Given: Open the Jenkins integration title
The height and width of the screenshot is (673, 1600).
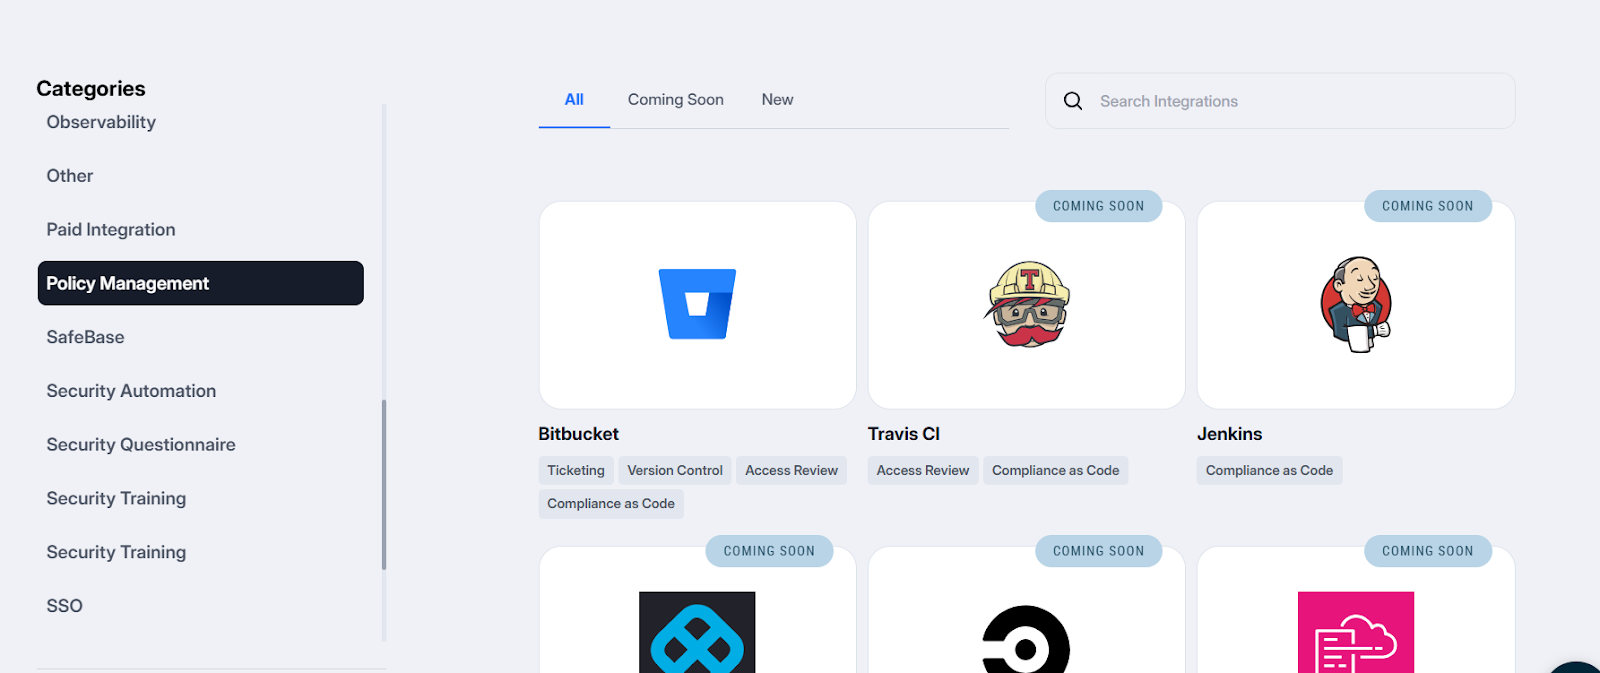Looking at the screenshot, I should click(x=1230, y=434).
